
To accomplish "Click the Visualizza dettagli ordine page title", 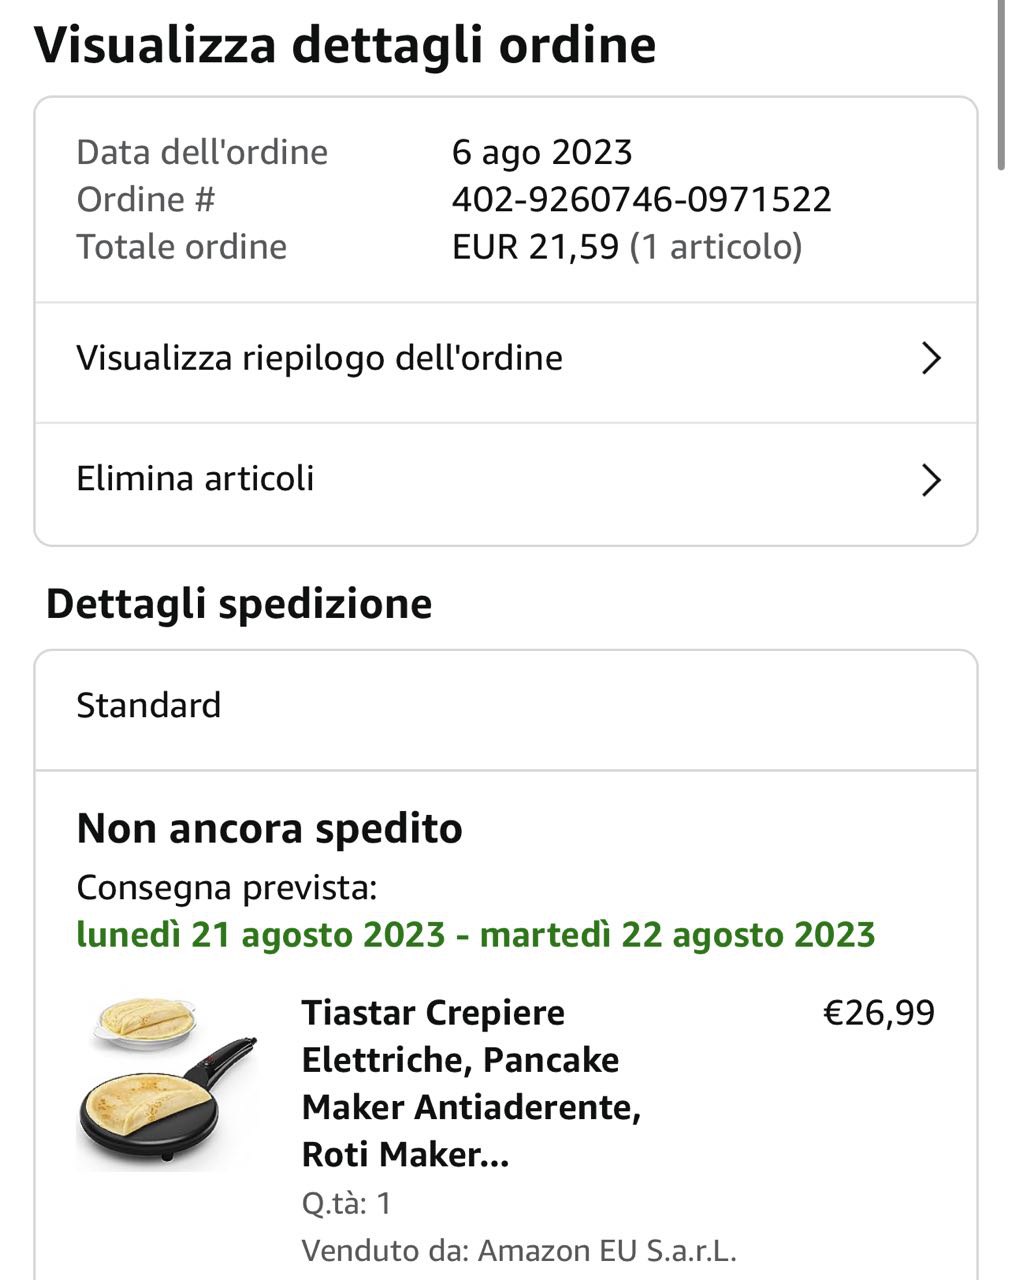I will click(x=346, y=45).
